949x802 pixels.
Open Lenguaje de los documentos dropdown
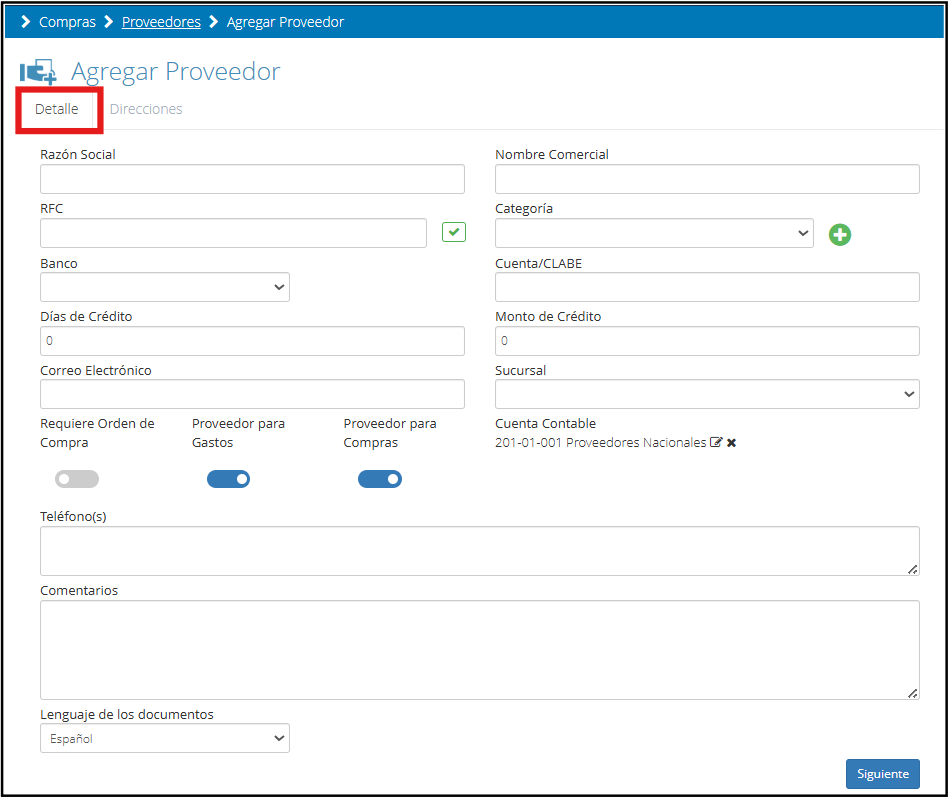(165, 738)
